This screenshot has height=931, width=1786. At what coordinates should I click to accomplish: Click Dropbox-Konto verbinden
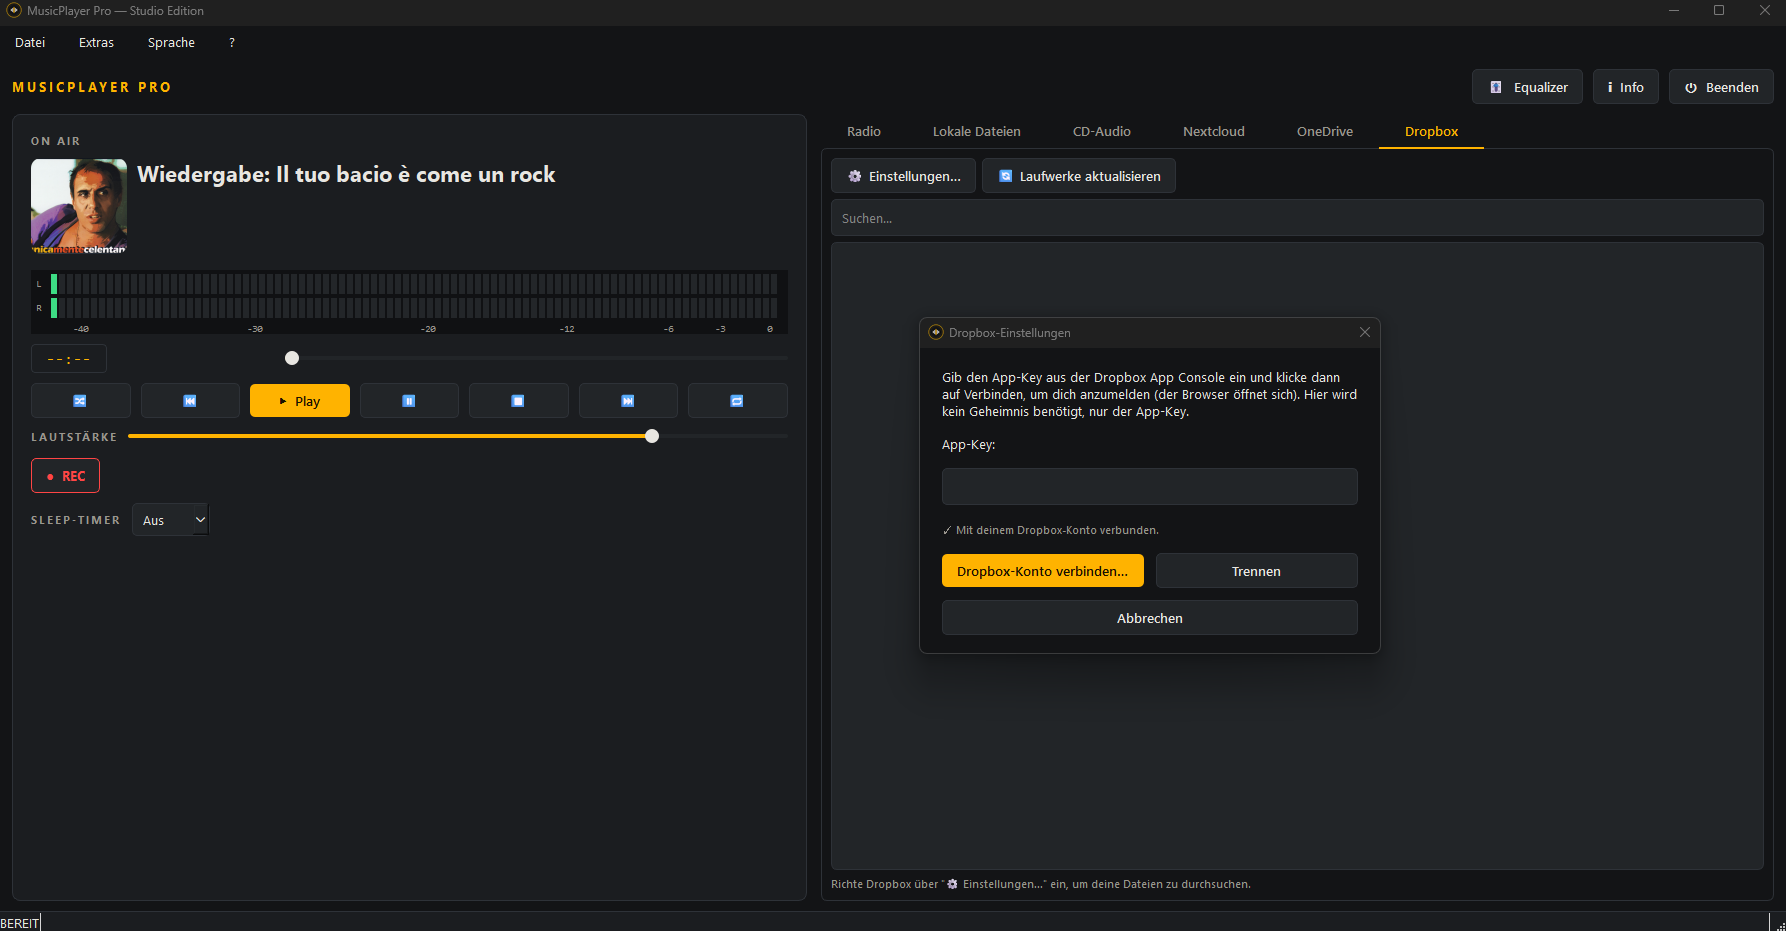(1043, 571)
